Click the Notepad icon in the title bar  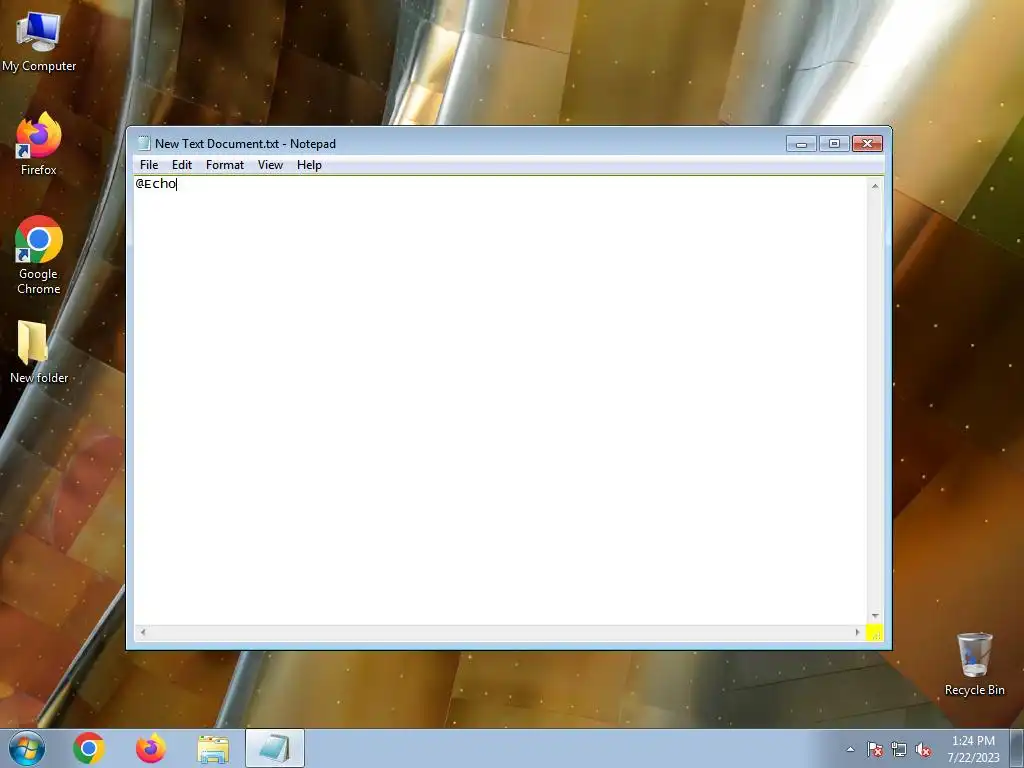(x=144, y=144)
